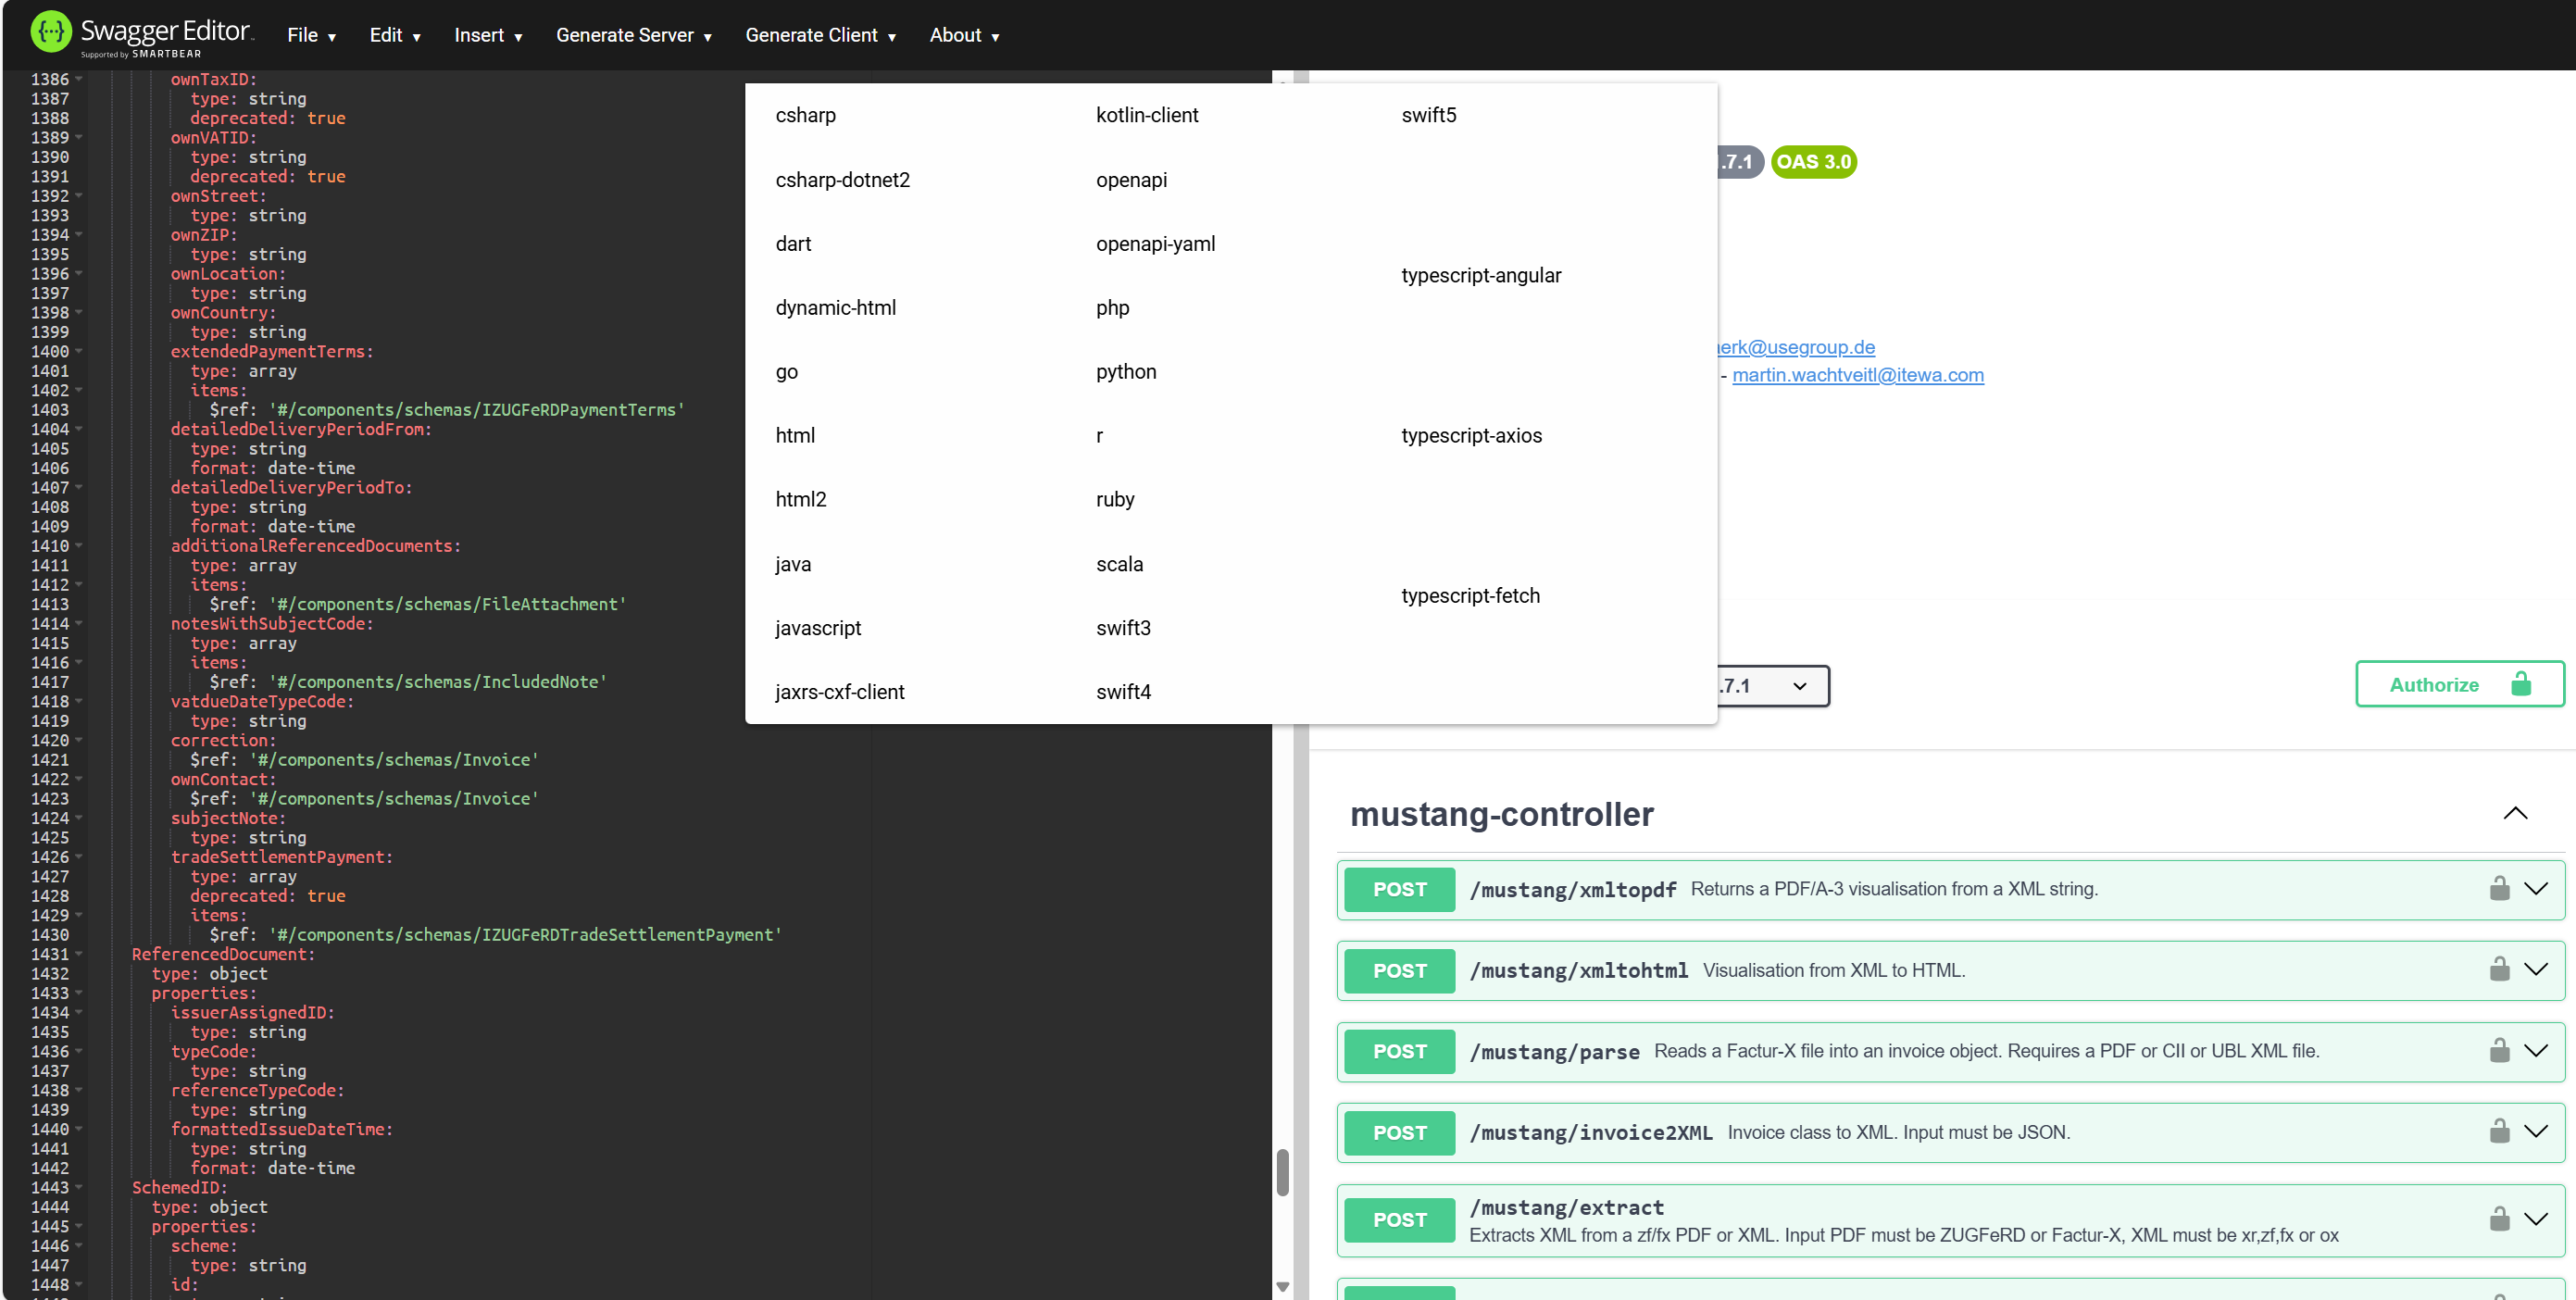Screen dimensions: 2576x1300
Task: Click the lock icon on /mustang/extract endpoint
Action: pos(2499,1218)
